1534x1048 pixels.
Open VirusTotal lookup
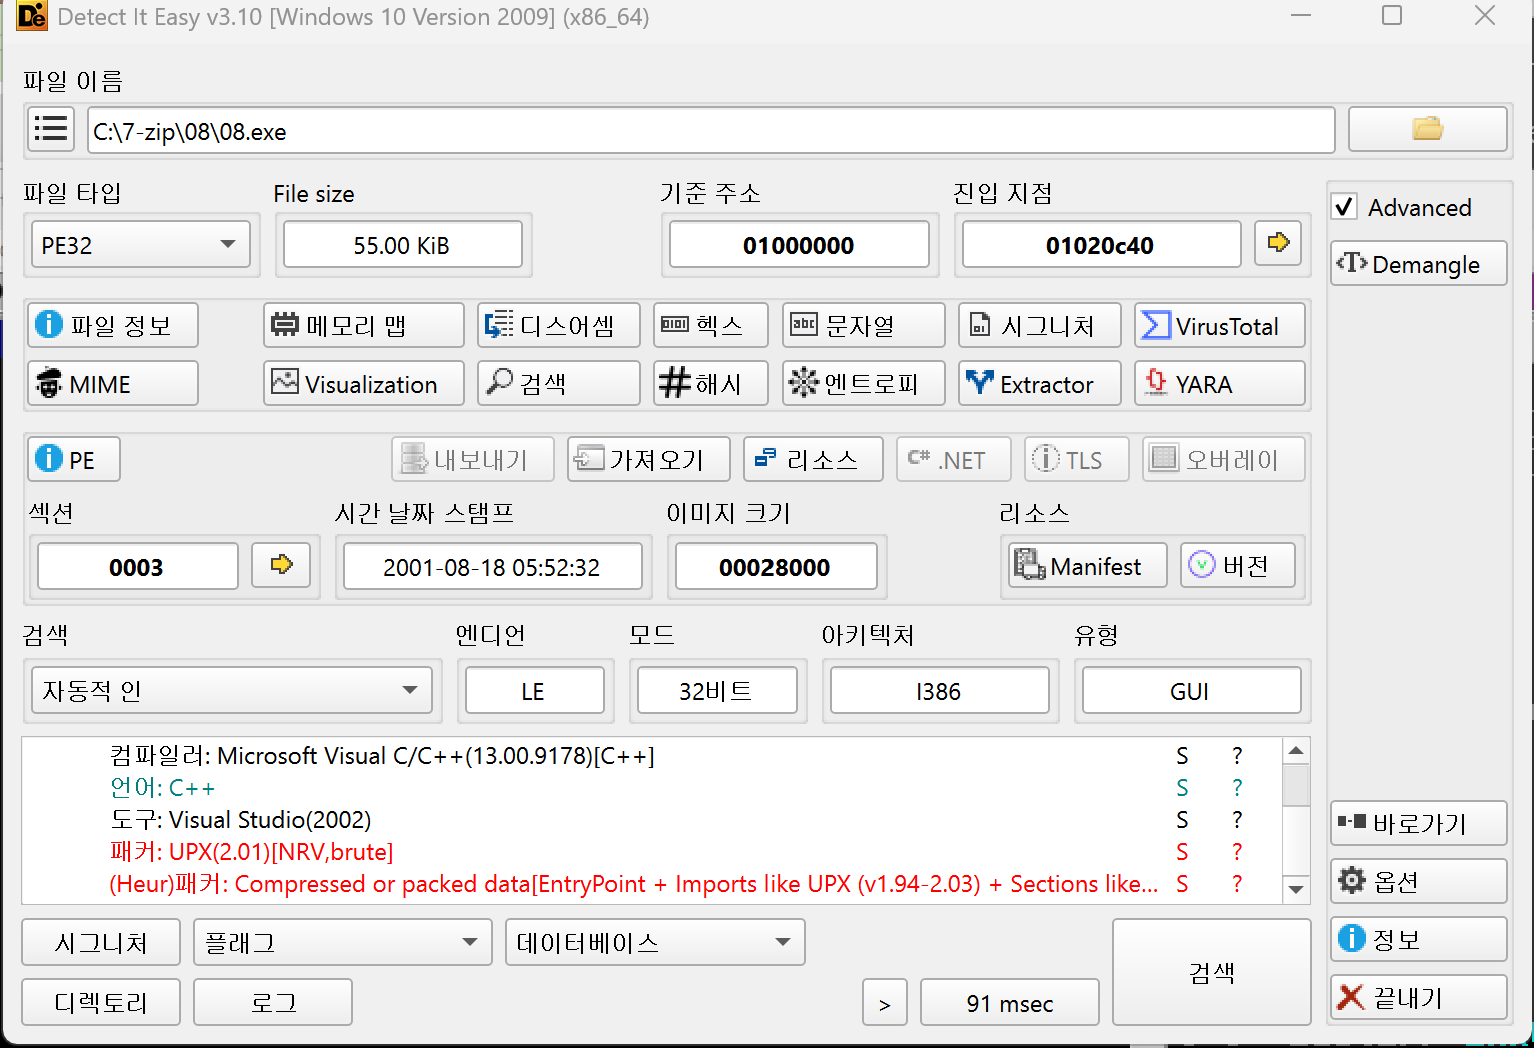pos(1220,326)
